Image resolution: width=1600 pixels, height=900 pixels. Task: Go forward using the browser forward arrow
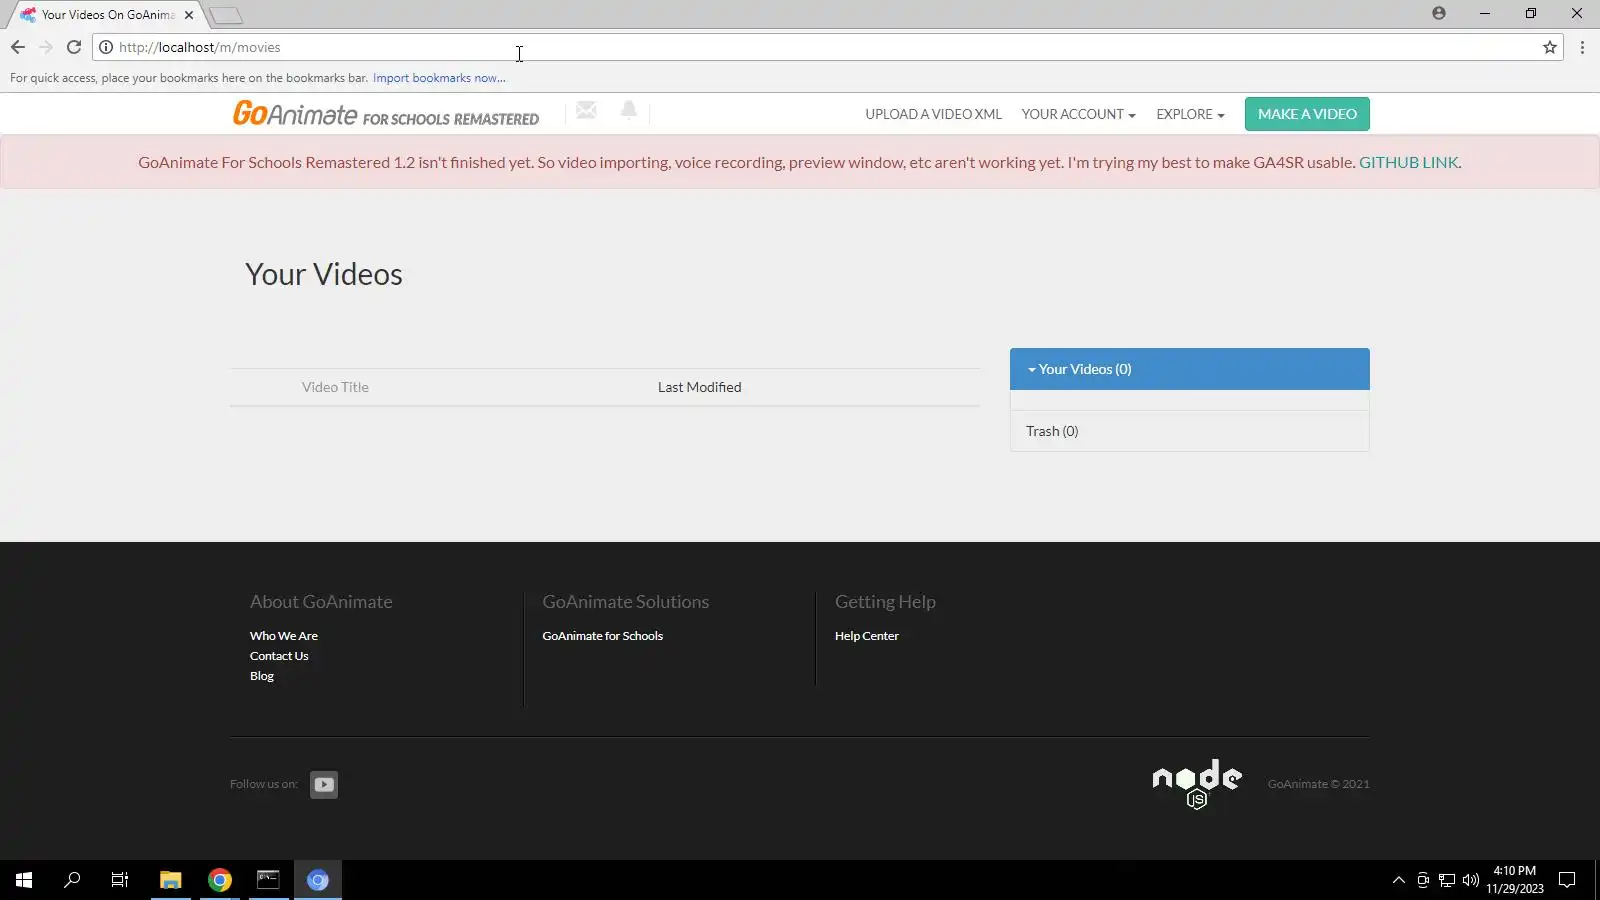click(x=46, y=47)
